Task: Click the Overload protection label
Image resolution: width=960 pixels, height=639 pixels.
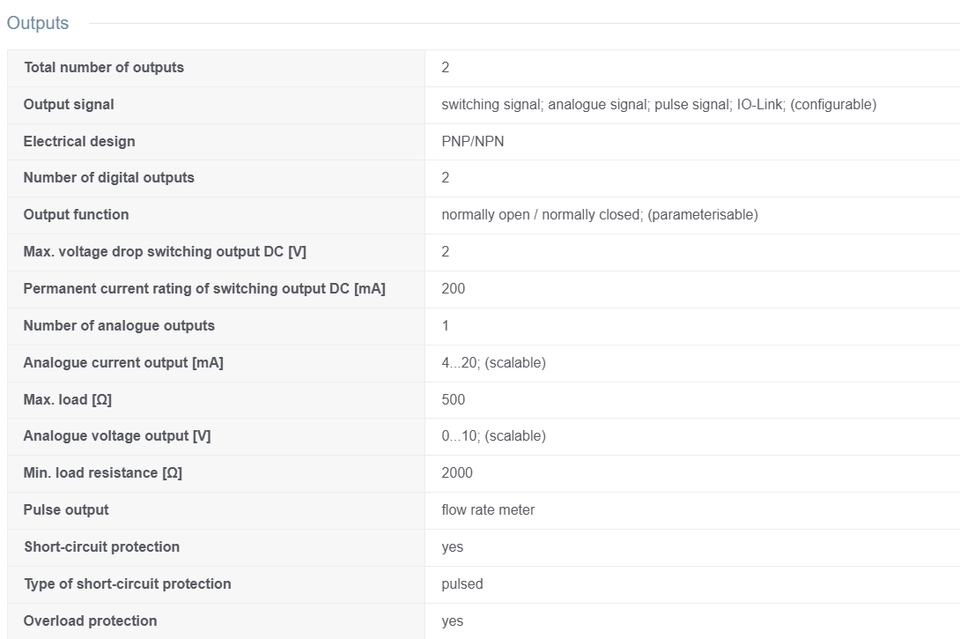Action: (90, 621)
